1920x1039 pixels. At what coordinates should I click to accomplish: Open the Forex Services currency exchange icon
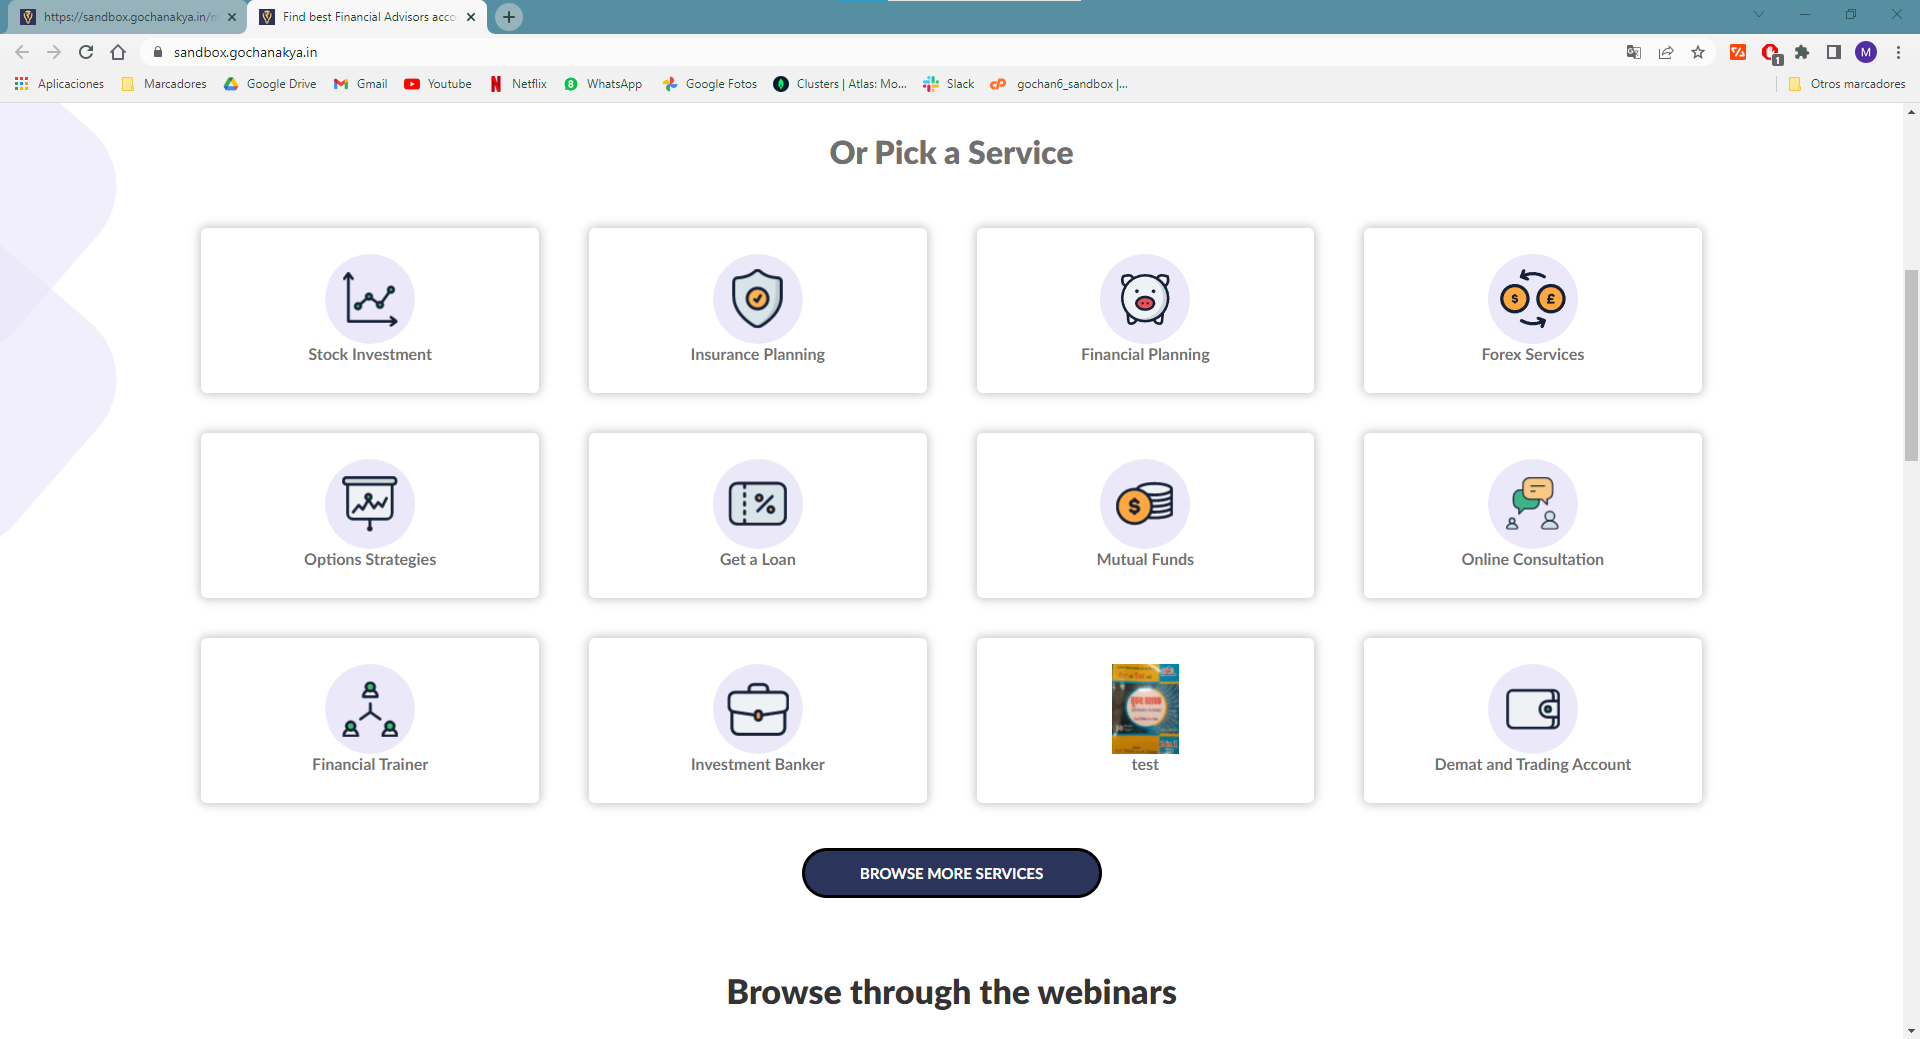(x=1533, y=299)
